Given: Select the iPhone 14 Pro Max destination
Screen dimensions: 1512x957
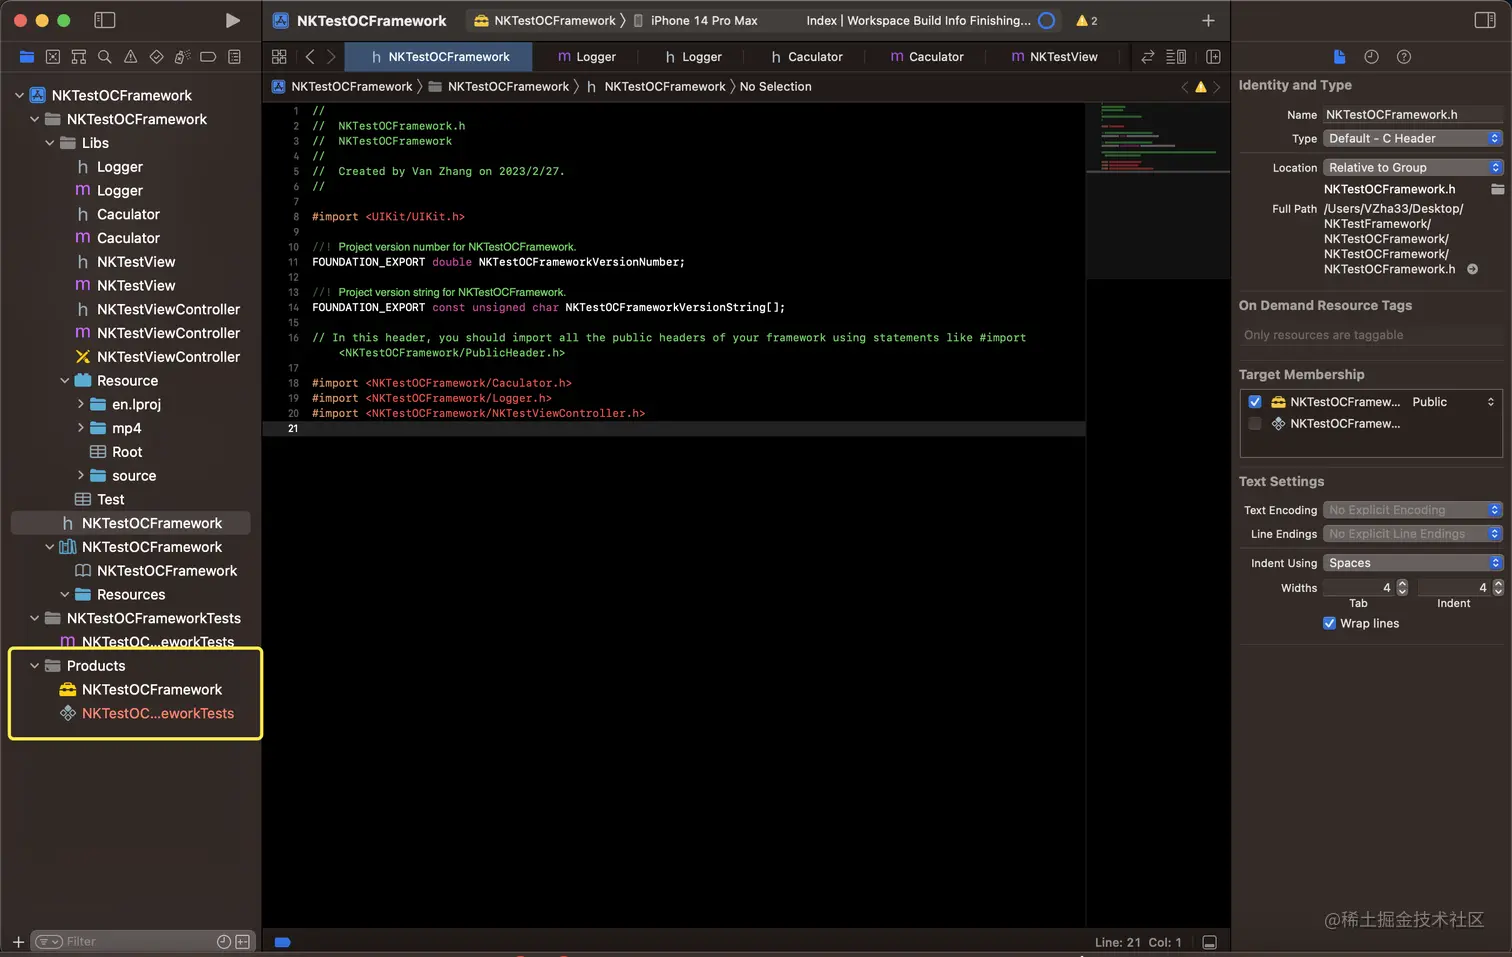Looking at the screenshot, I should (x=695, y=20).
